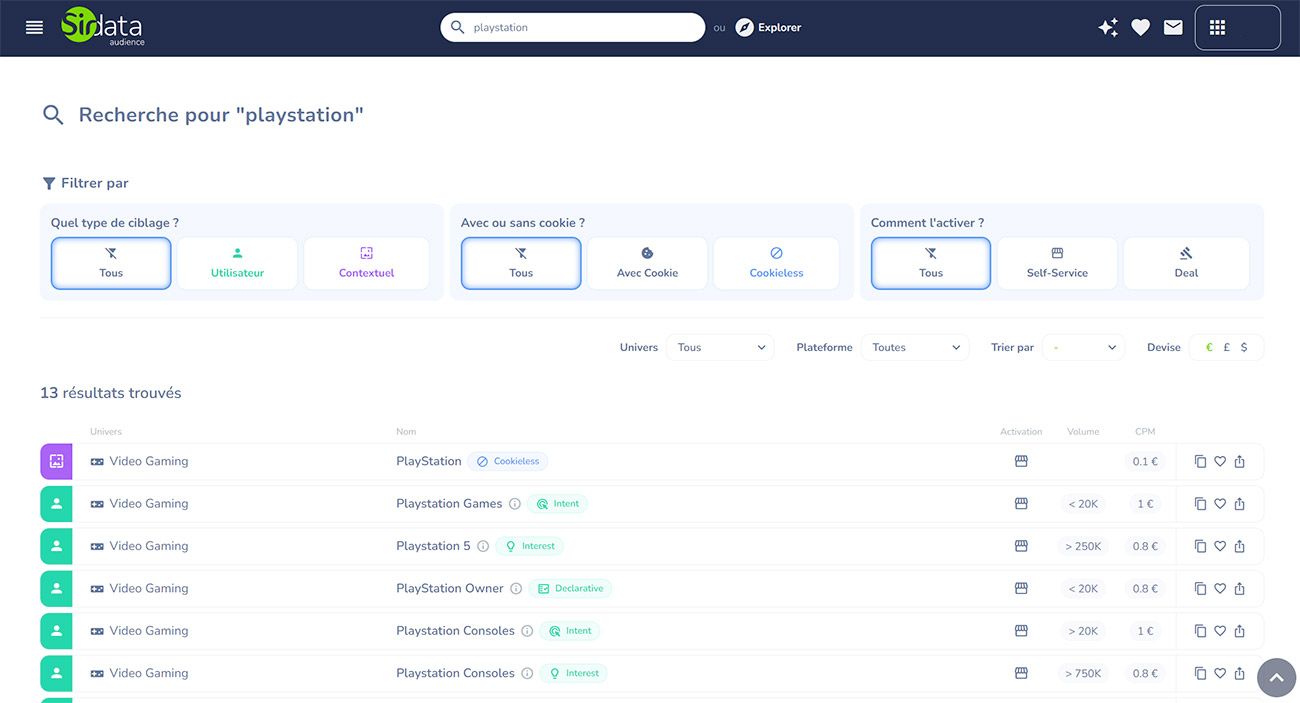Open the Univers dropdown
The height and width of the screenshot is (703, 1300).
[720, 347]
